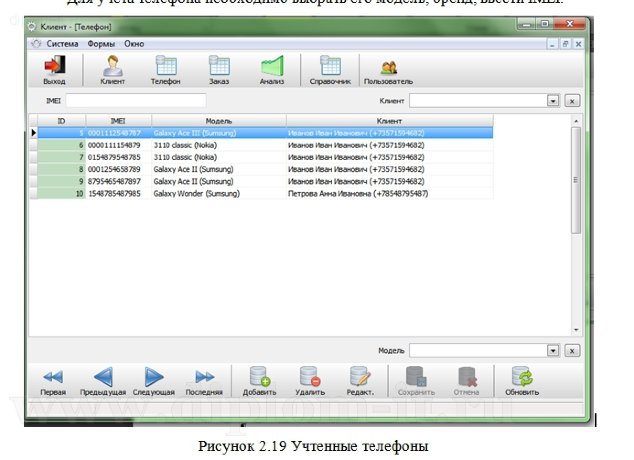Open the Справочник reference icon
Viewport: 634px width, 460px height.
[x=329, y=69]
